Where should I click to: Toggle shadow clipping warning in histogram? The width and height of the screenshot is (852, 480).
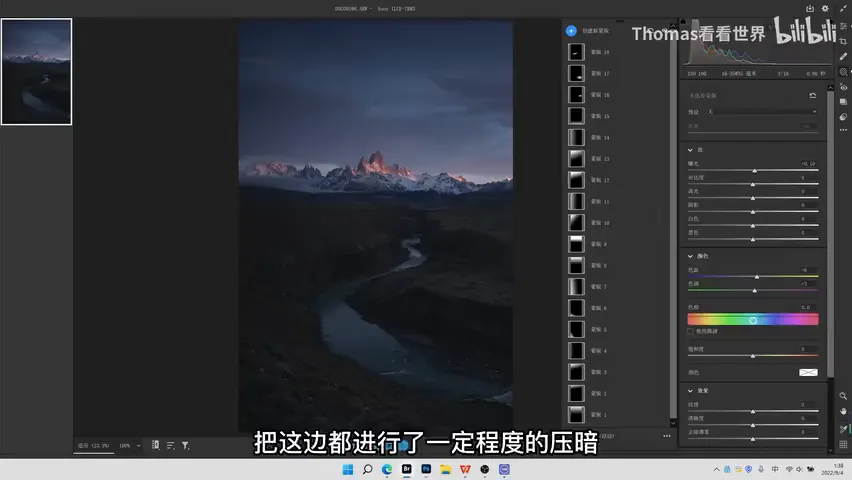683,22
